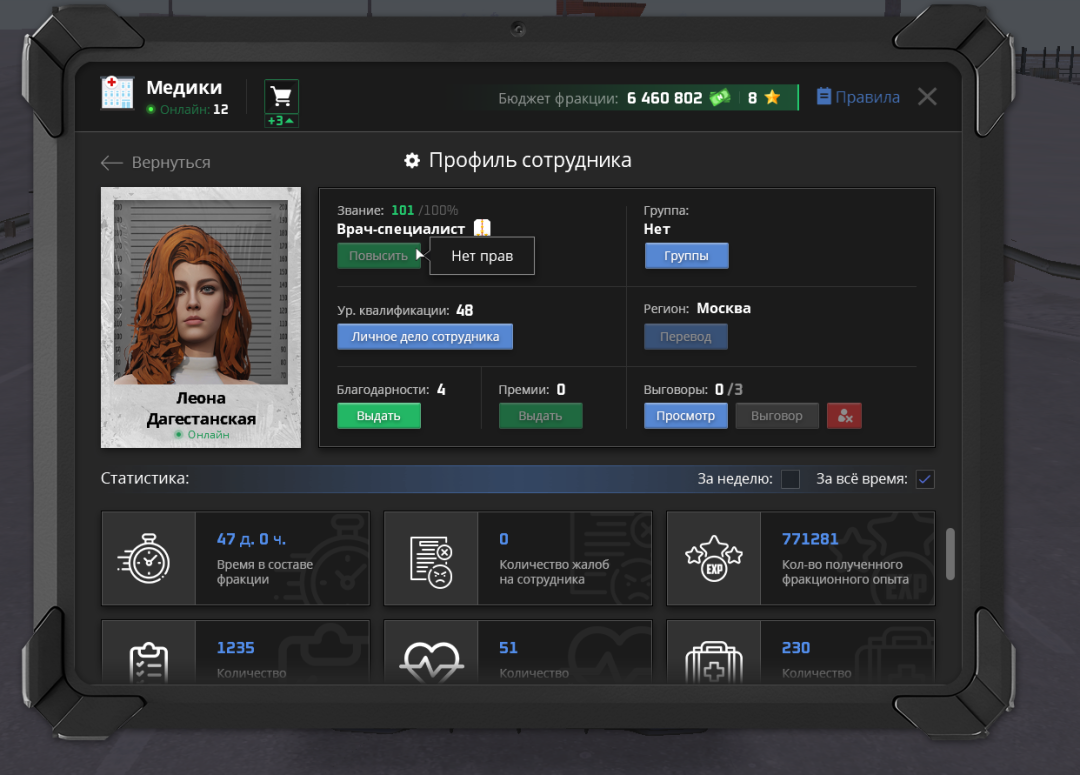Screen dimensions: 1080x775
Task: Click the blue document icon beside Правила
Action: 823,96
